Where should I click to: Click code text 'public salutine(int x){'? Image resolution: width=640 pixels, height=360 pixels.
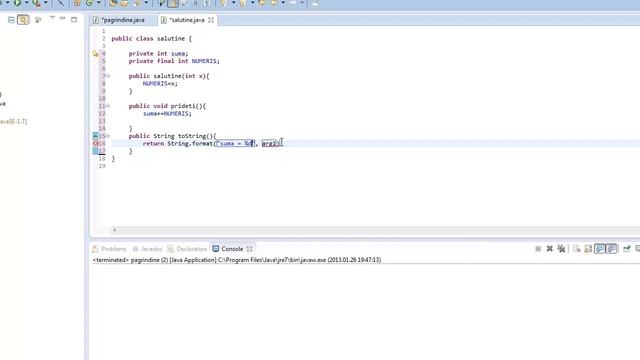pos(169,76)
